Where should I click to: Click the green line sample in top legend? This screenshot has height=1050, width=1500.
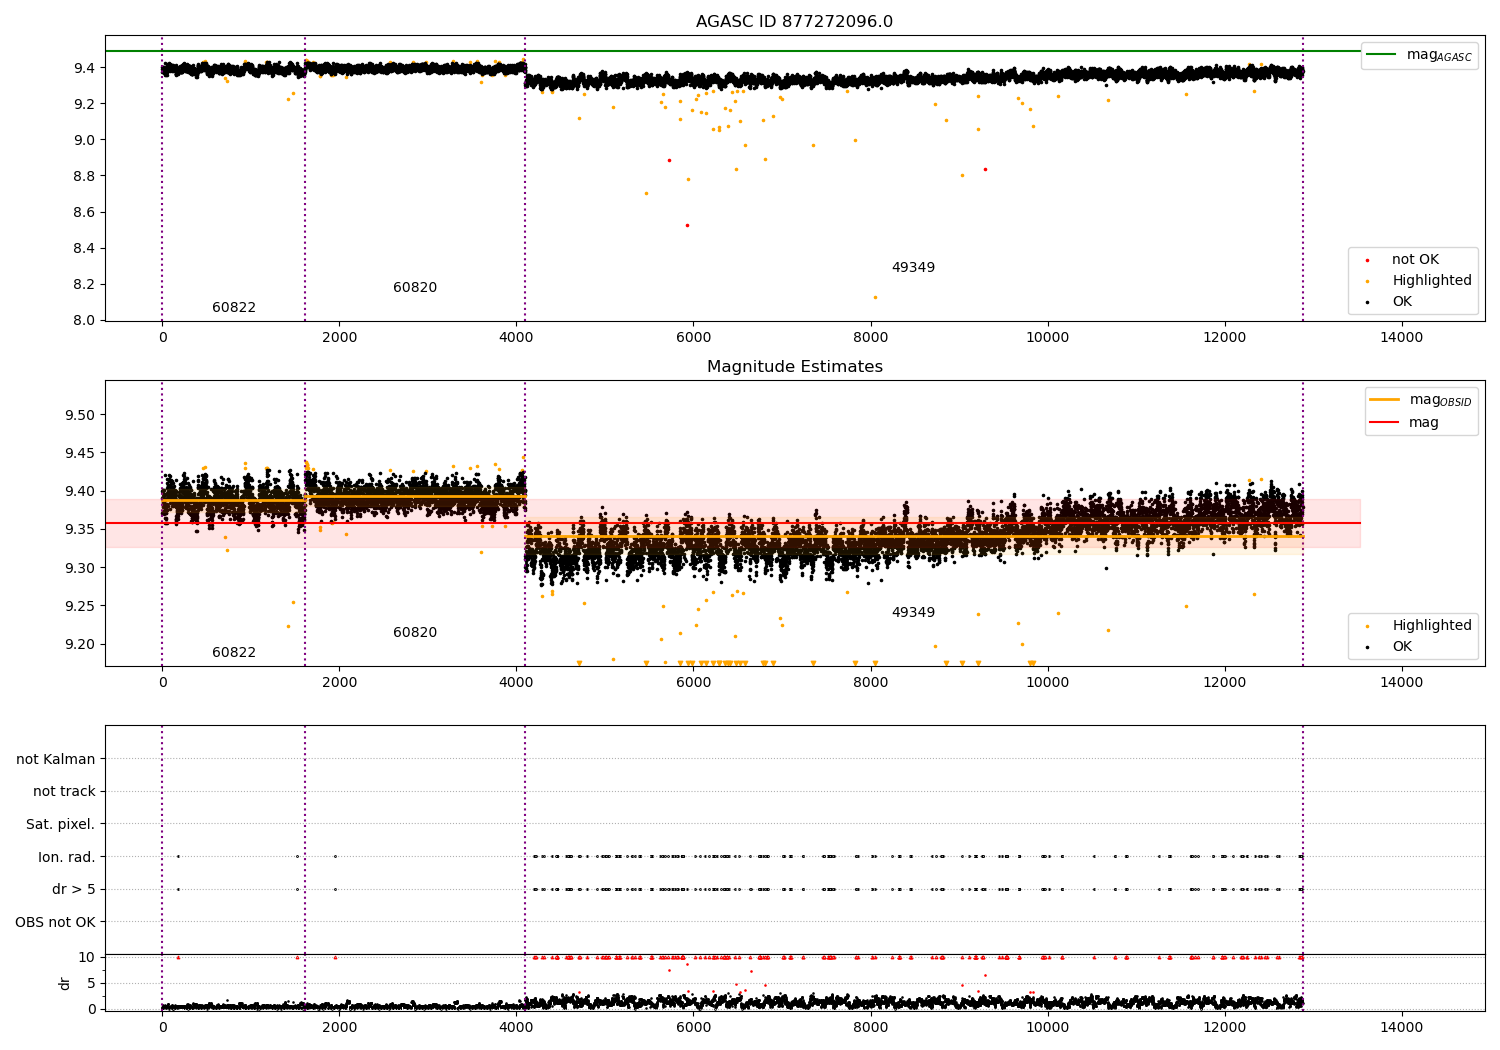(x=1383, y=55)
